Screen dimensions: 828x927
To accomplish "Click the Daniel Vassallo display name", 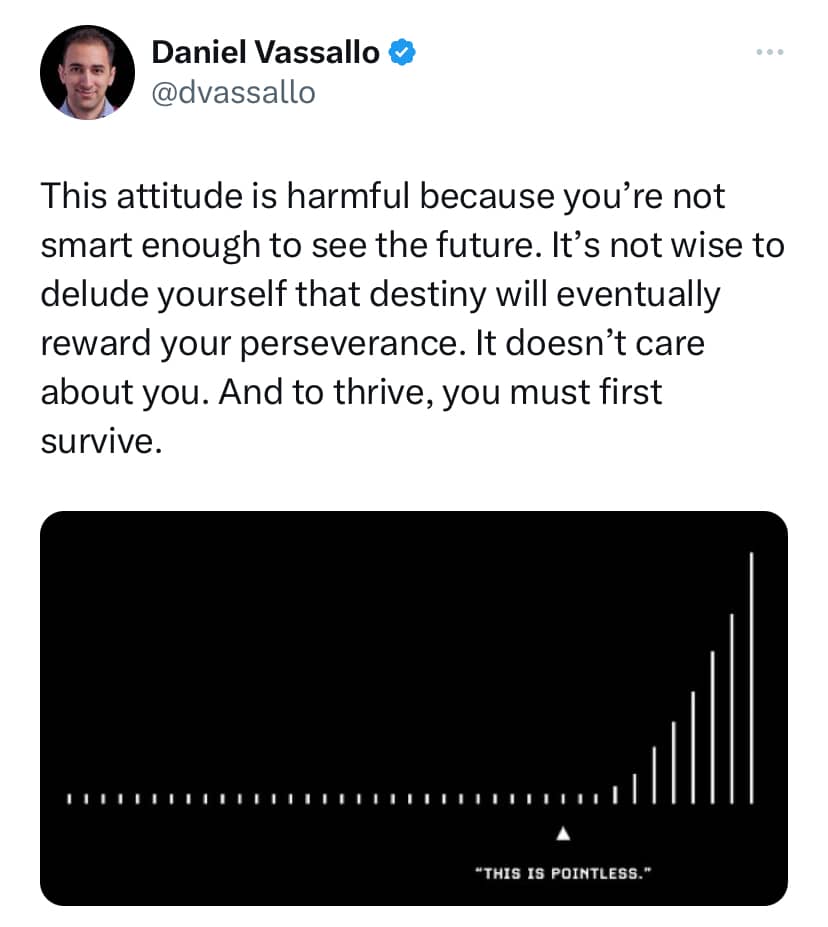I will [x=265, y=53].
